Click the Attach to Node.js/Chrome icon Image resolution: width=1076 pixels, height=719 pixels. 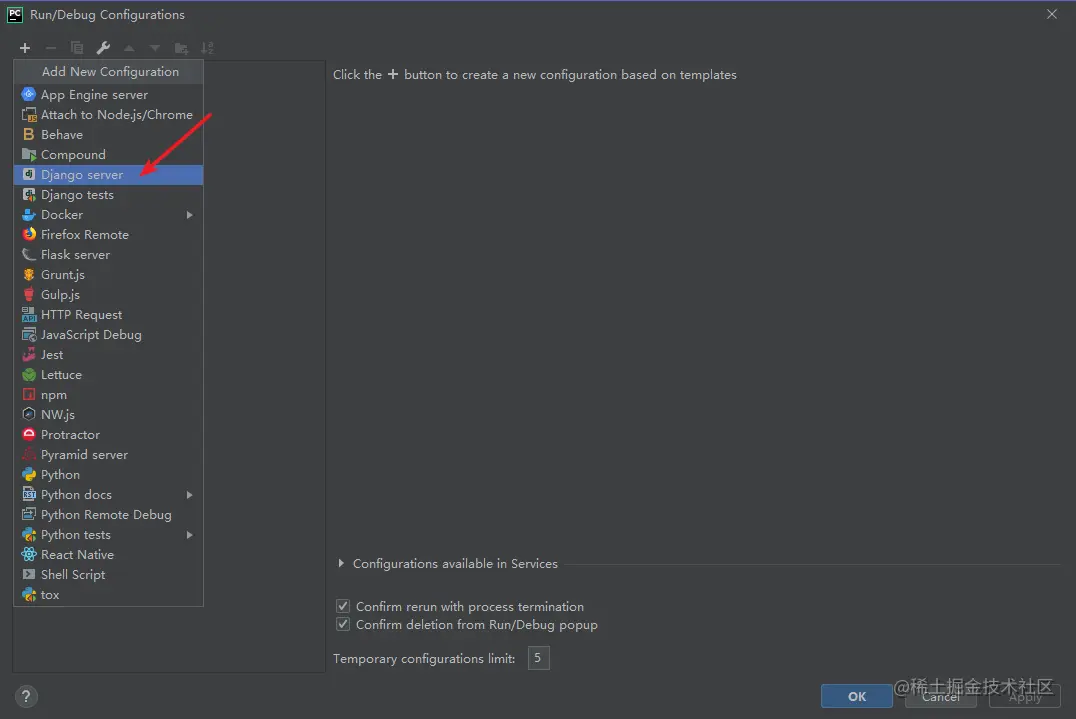(29, 115)
